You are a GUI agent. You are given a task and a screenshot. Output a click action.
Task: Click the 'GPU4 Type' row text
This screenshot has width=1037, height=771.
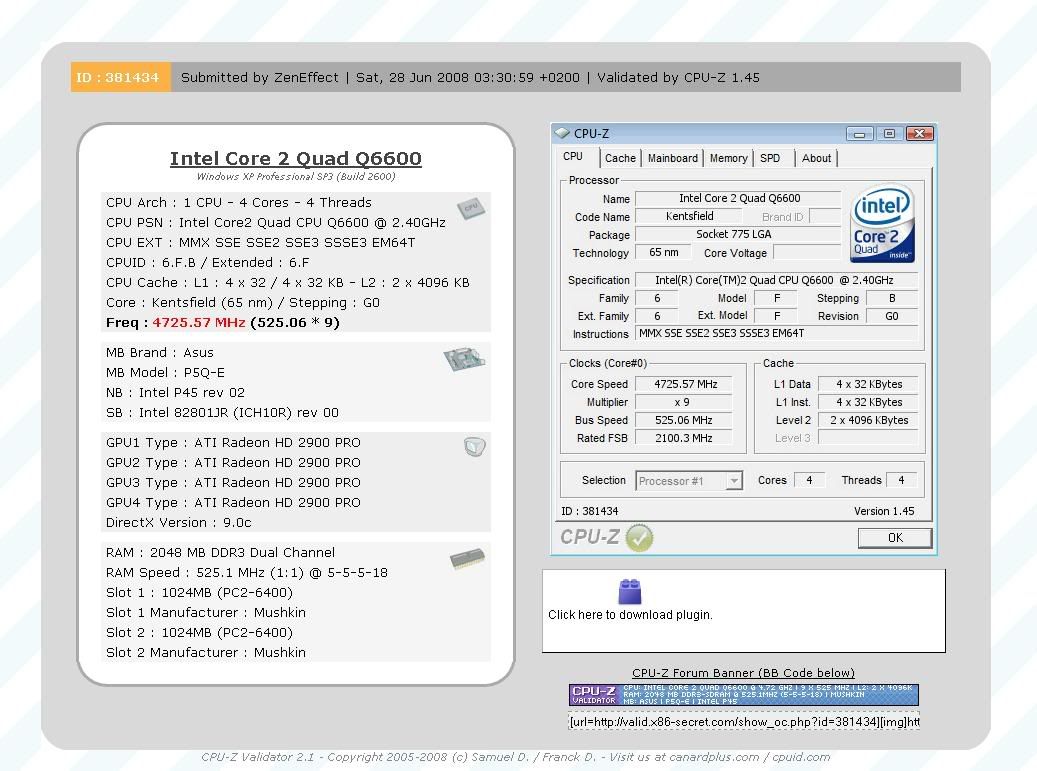233,503
